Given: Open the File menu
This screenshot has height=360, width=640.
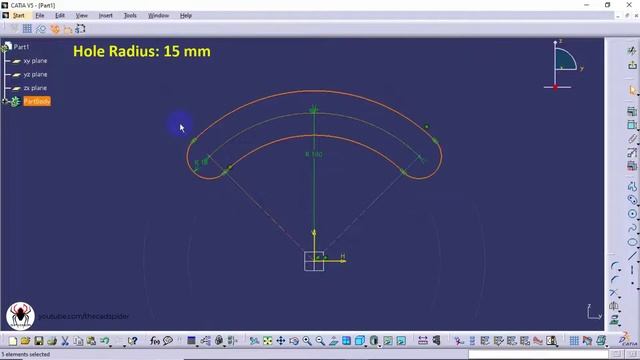Looking at the screenshot, I should (40, 16).
